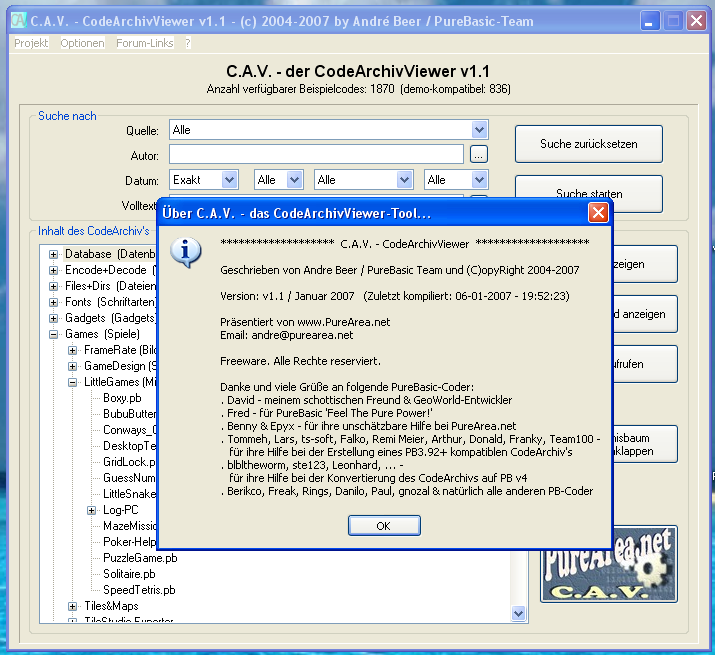Expand the Log-PC tree node
Image resolution: width=715 pixels, height=655 pixels.
tap(91, 510)
